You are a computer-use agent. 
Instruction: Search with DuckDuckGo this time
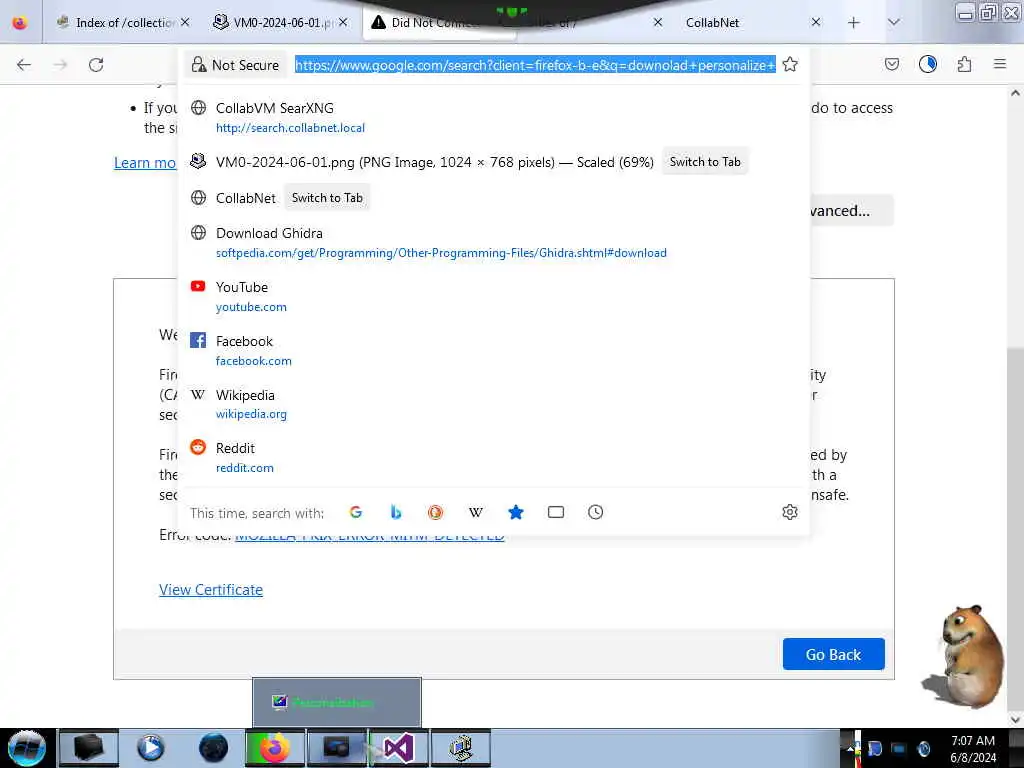[x=436, y=513]
